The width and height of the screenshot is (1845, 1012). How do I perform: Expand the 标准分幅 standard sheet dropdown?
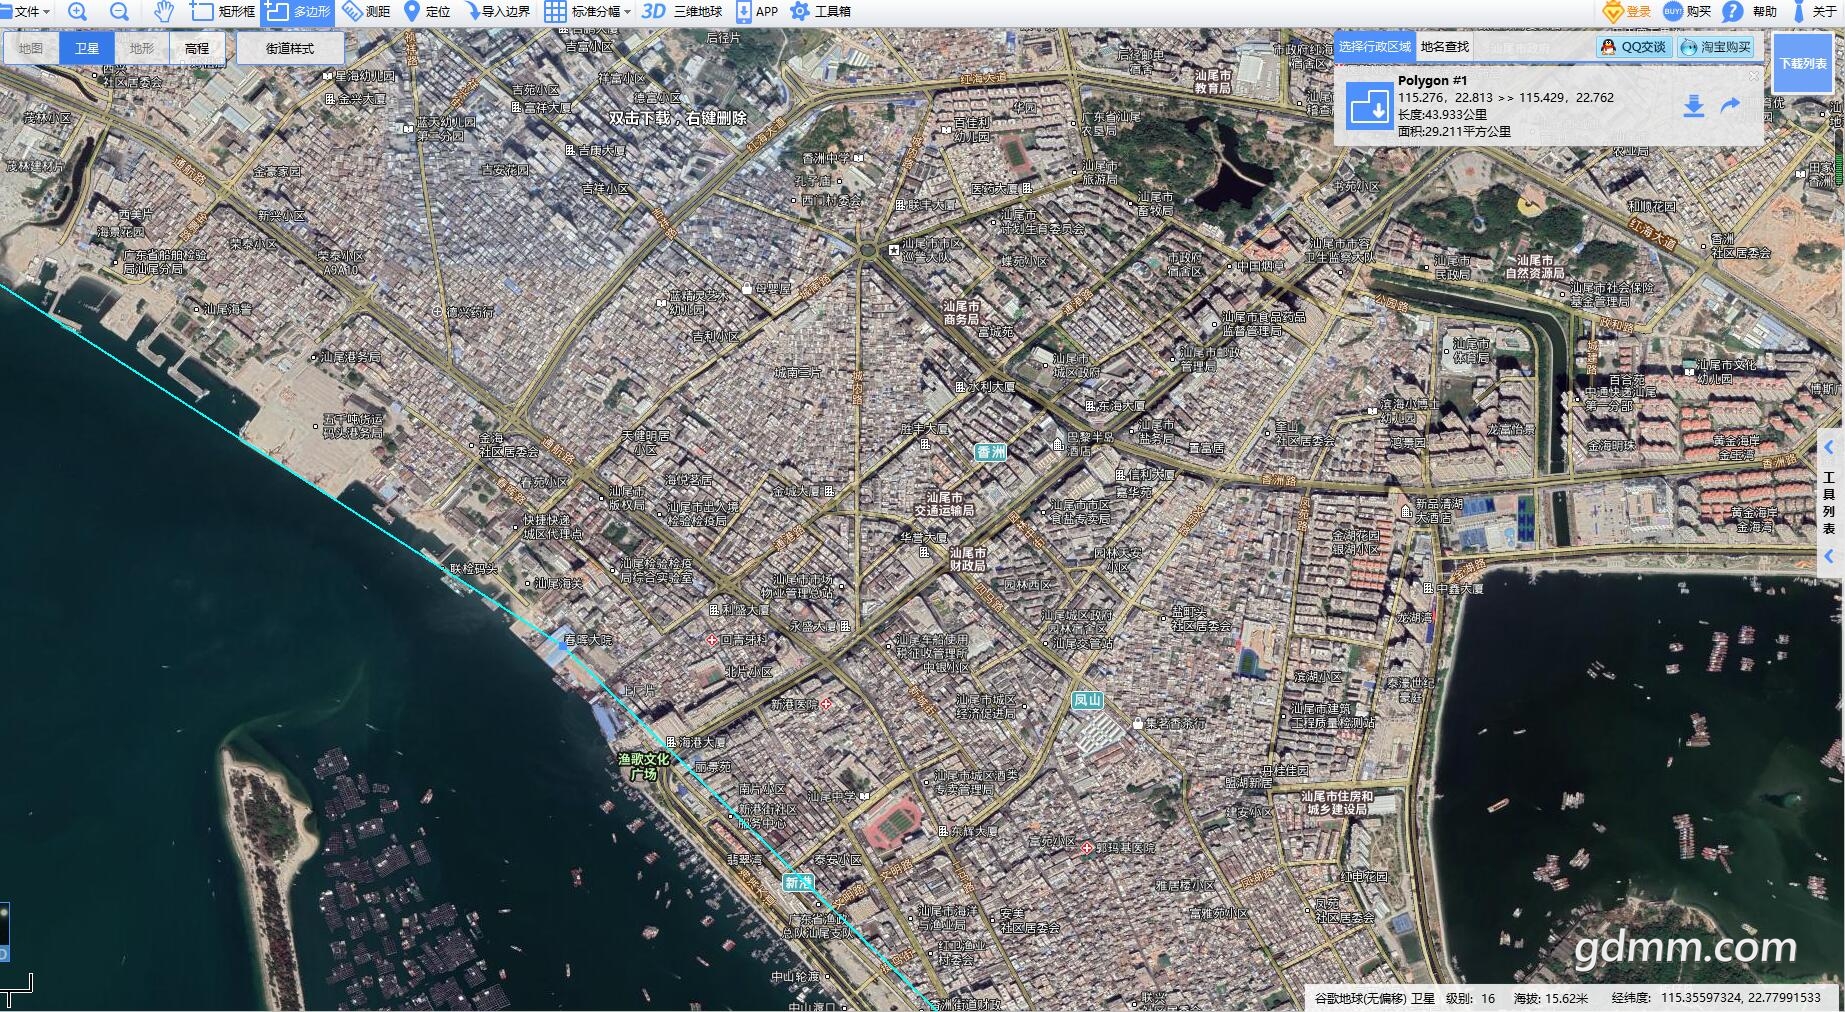click(x=588, y=12)
